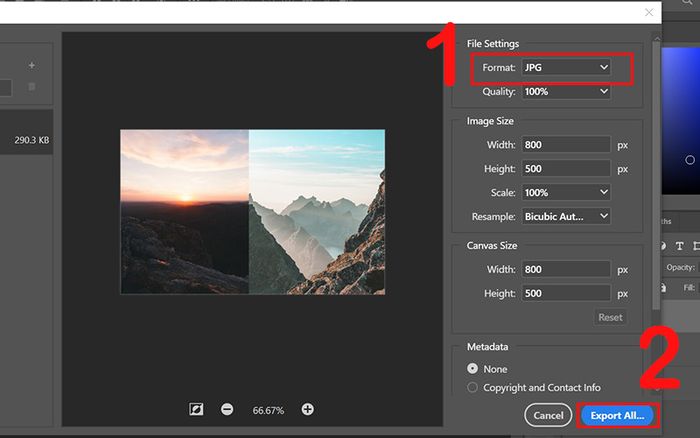Click the Cancel button
700x438 pixels.
tap(548, 415)
